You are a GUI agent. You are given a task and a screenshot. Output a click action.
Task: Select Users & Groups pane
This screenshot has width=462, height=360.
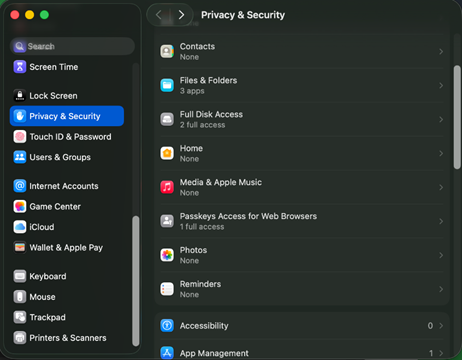(67, 157)
